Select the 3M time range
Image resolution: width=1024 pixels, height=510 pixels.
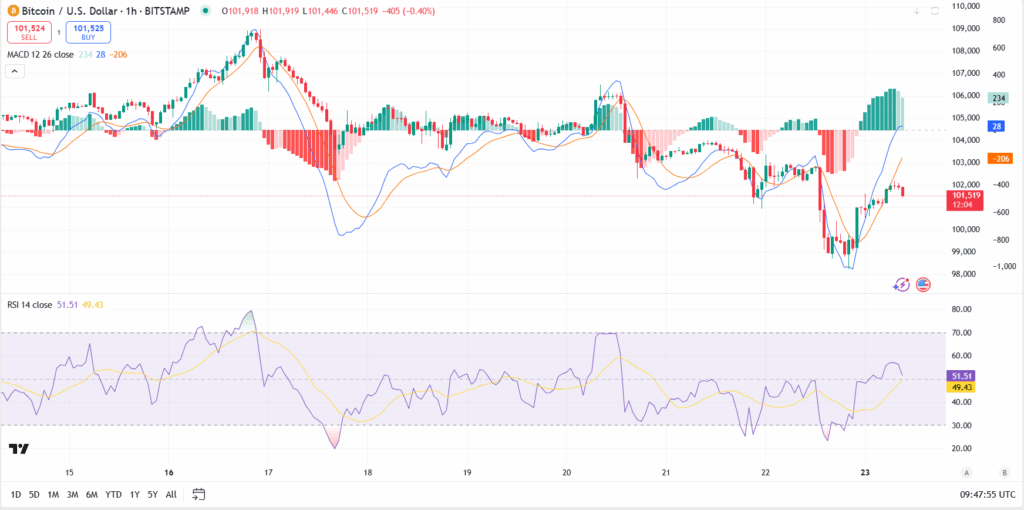[x=72, y=494]
